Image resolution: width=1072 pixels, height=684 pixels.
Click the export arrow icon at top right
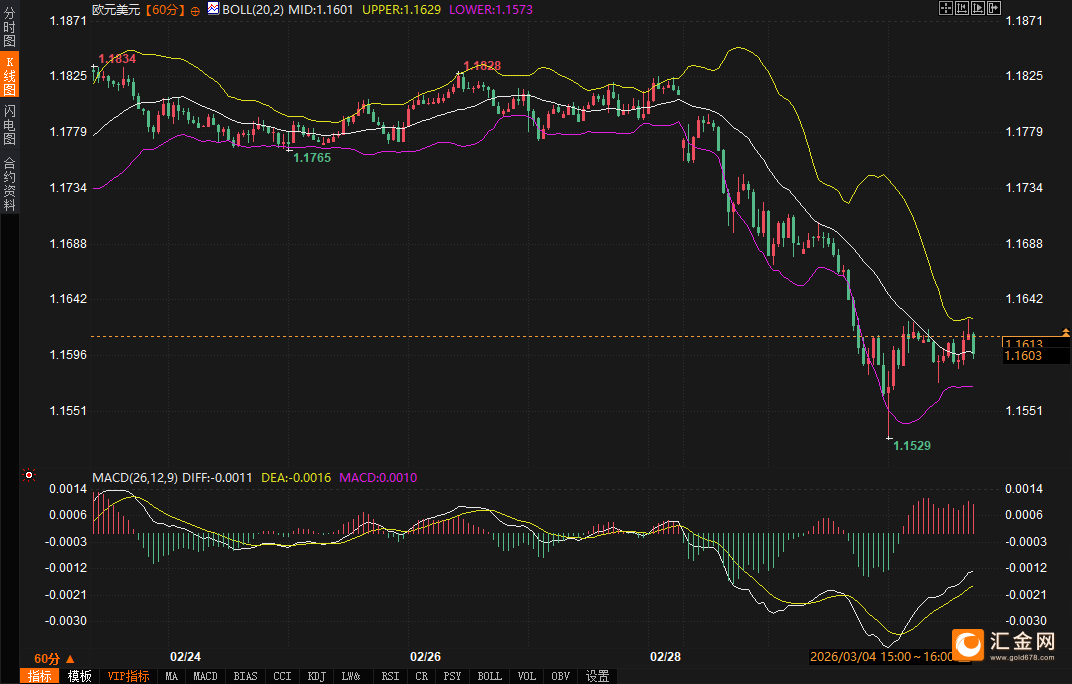(x=994, y=8)
